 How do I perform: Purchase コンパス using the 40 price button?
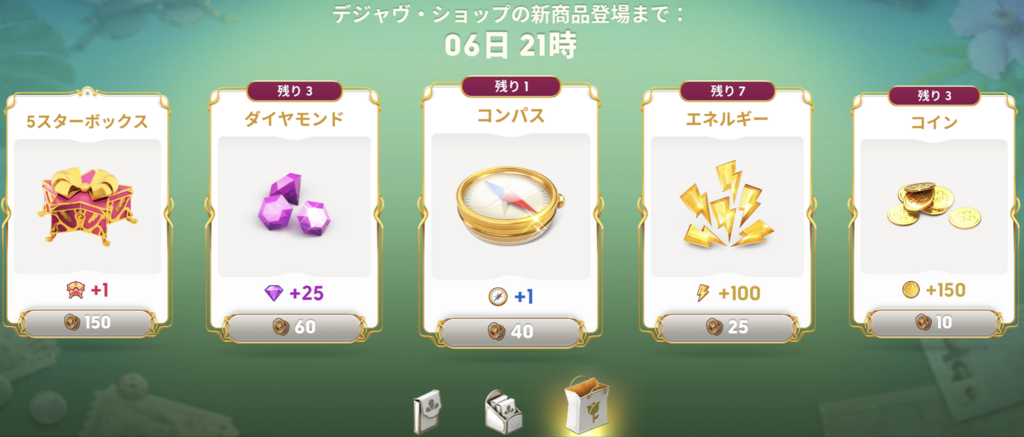coord(511,332)
